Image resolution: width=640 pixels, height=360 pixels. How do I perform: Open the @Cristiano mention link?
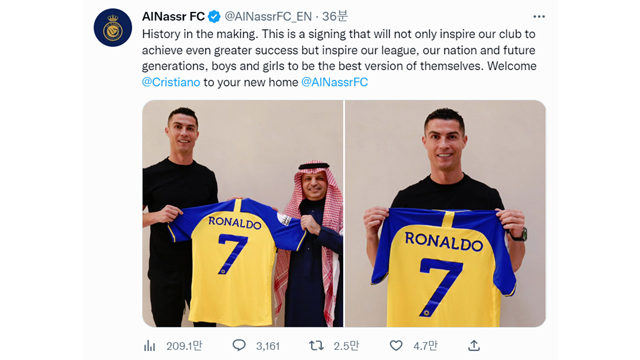click(171, 82)
